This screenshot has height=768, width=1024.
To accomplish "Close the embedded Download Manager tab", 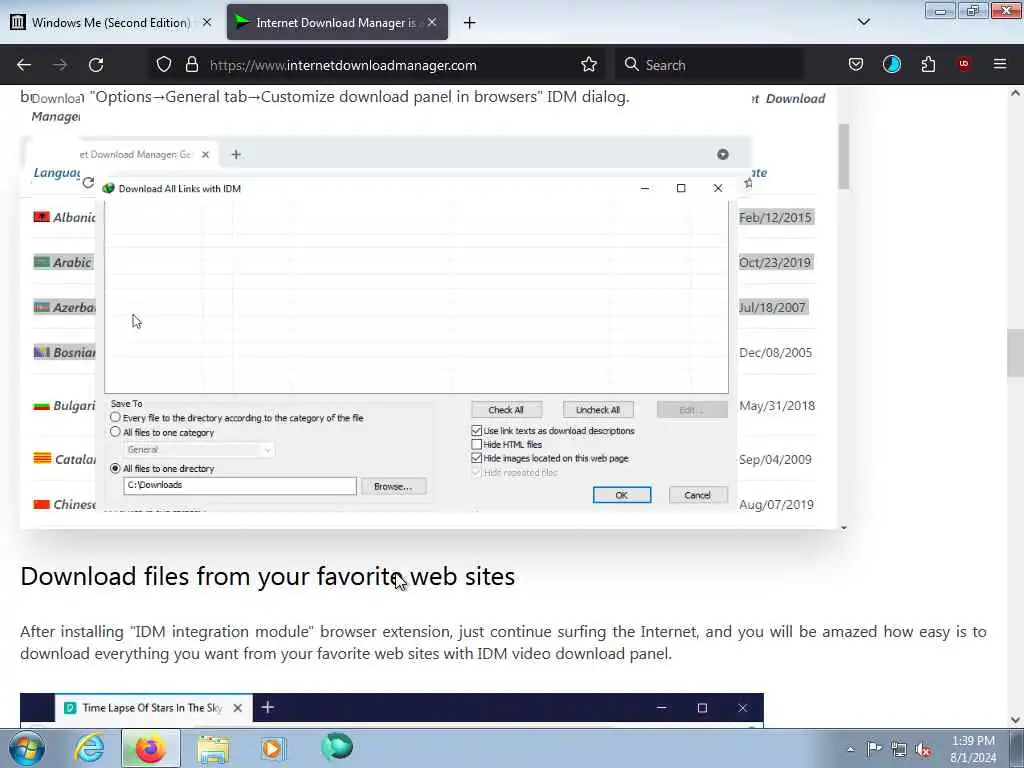I will pyautogui.click(x=206, y=154).
